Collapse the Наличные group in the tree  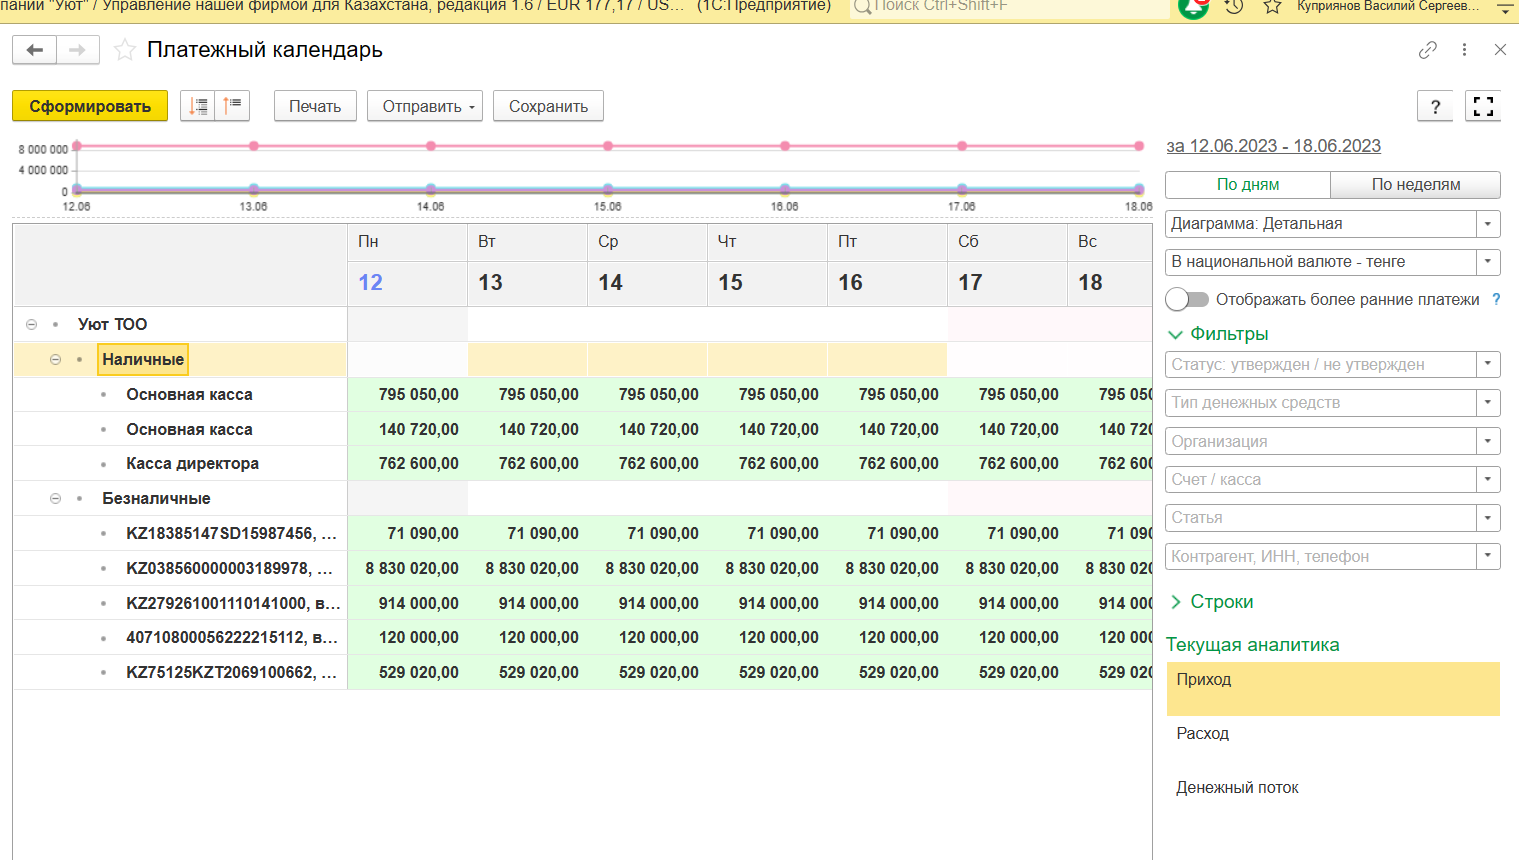(x=56, y=359)
